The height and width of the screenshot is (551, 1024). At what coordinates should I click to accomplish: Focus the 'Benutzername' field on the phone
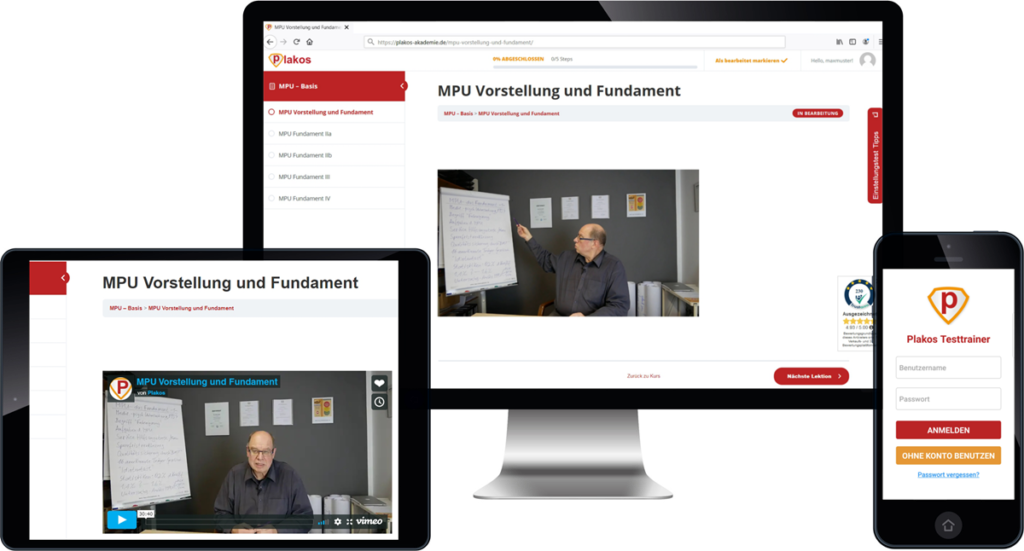[948, 368]
